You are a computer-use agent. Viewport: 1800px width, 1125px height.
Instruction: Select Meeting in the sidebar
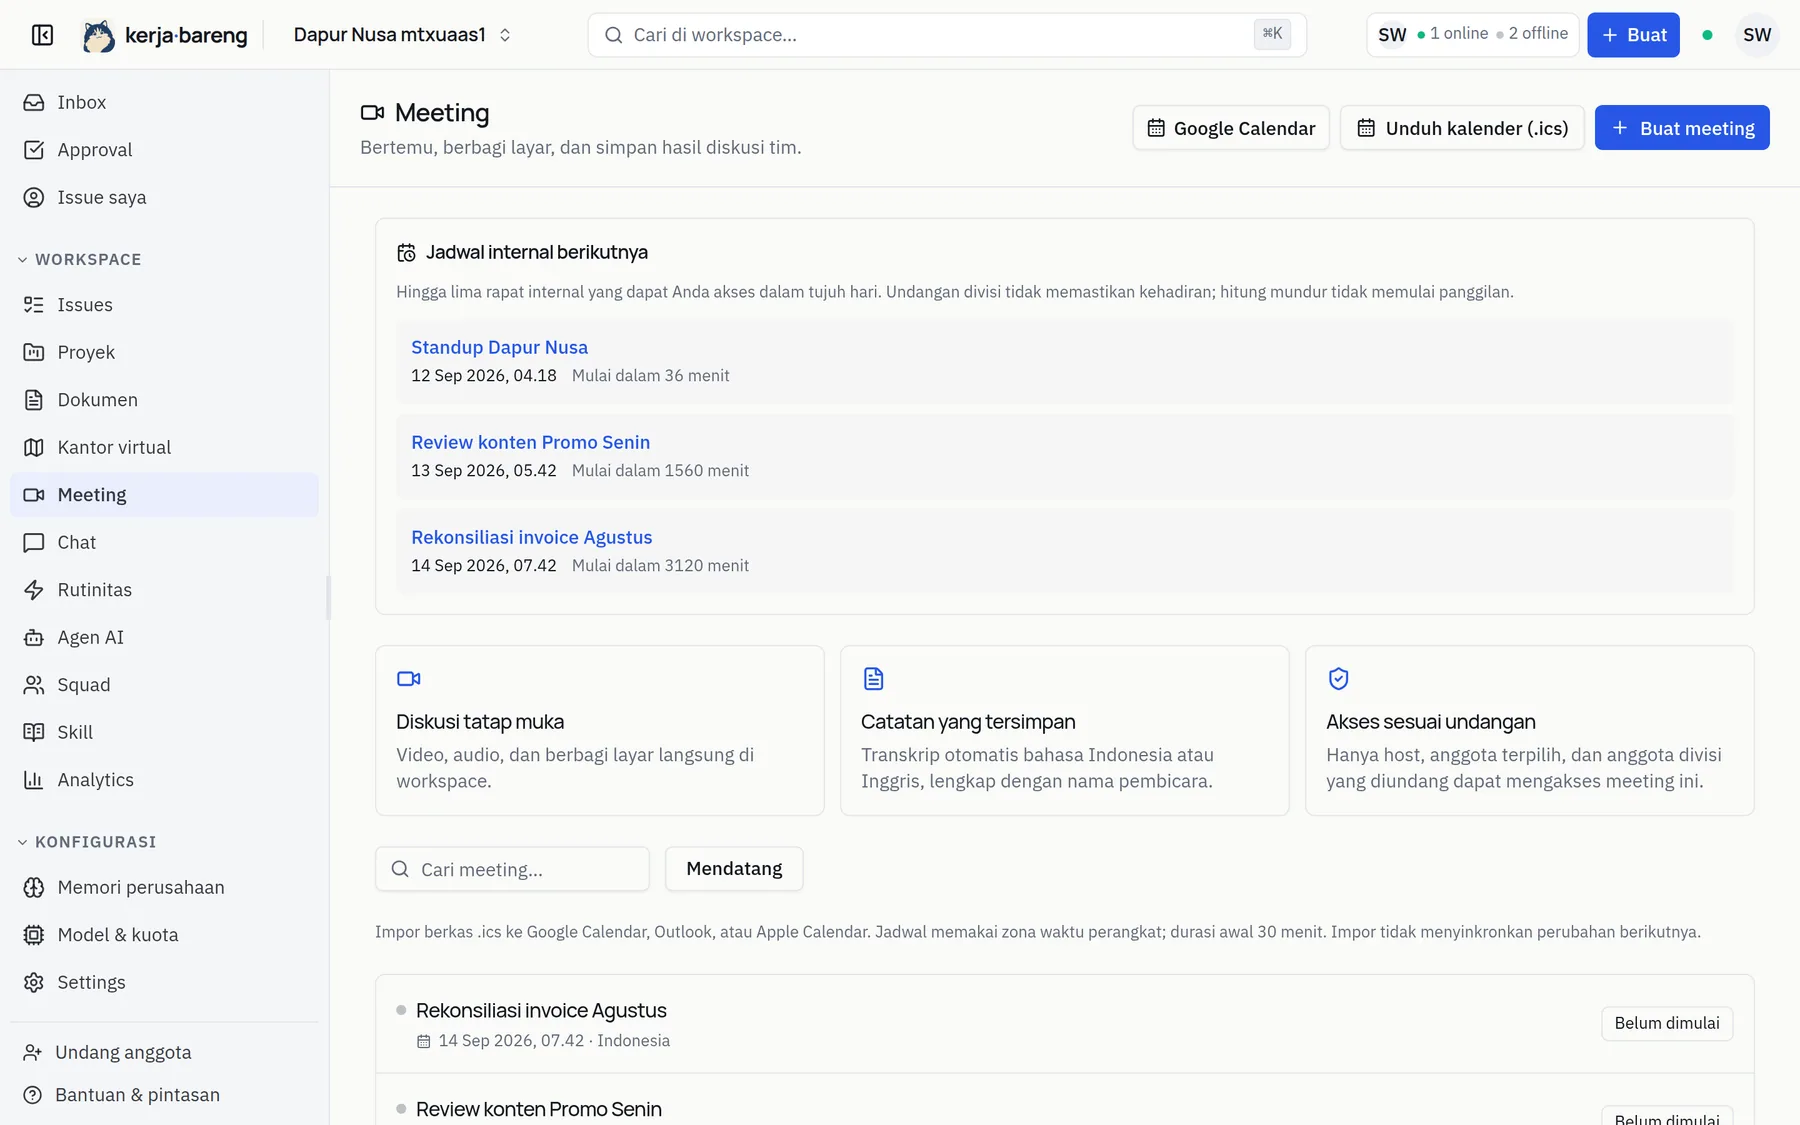pos(164,495)
